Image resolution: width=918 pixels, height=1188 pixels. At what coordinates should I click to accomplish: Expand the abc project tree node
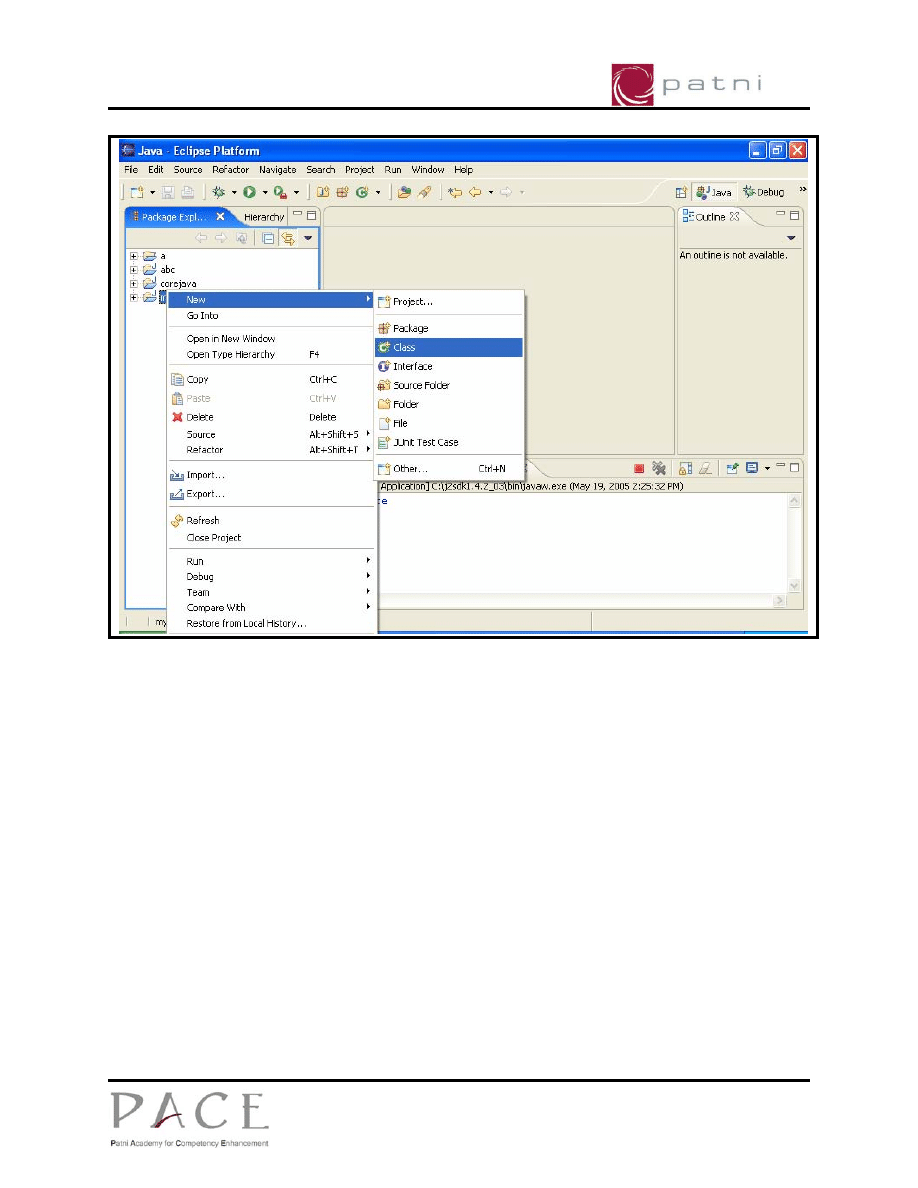(x=134, y=270)
